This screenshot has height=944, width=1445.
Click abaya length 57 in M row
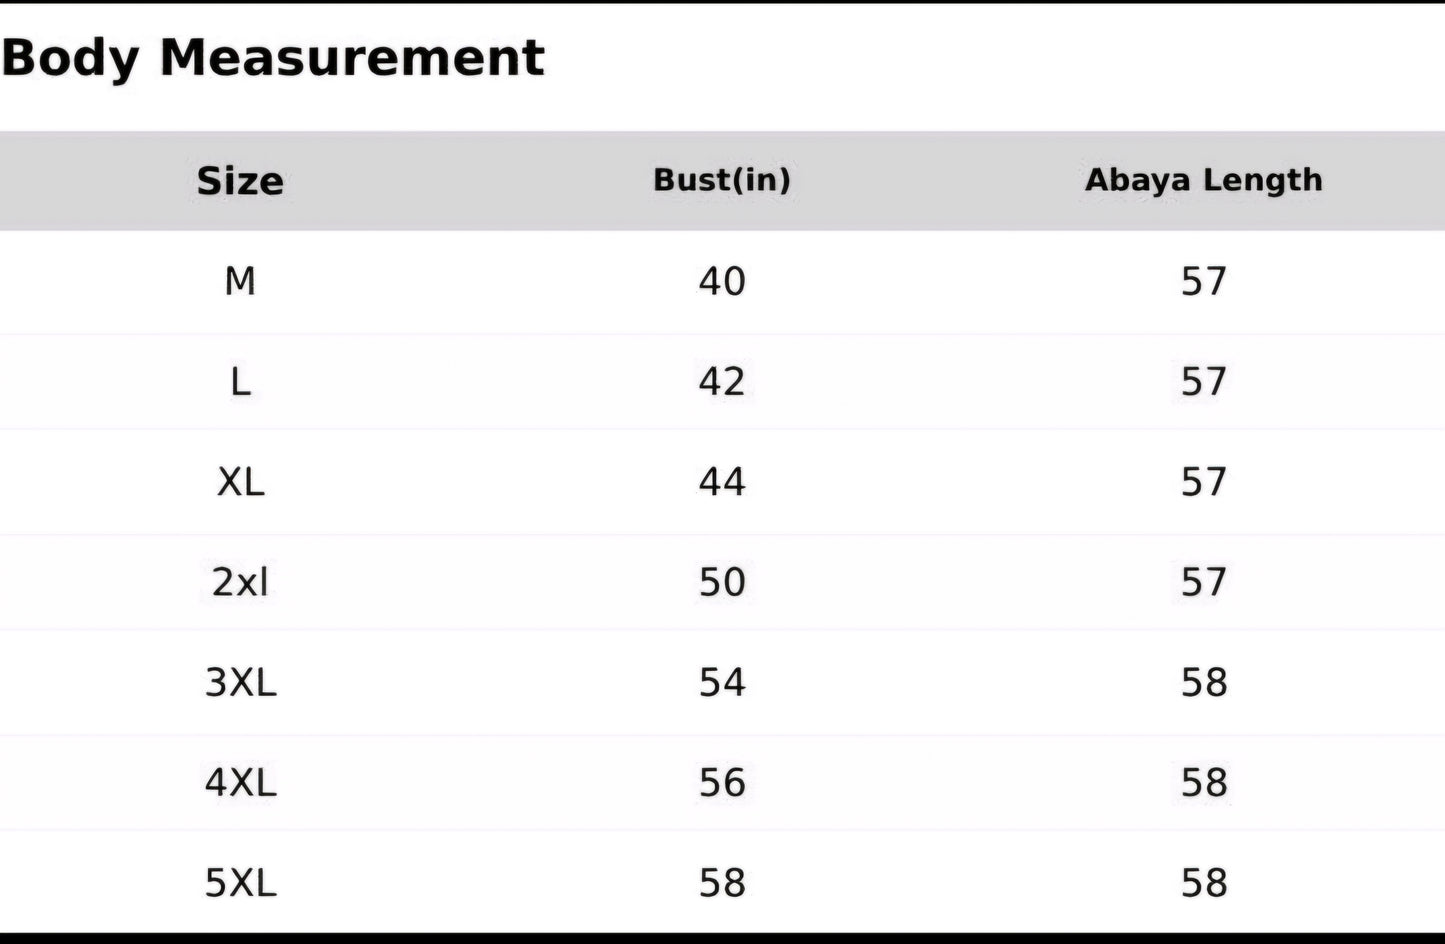(1203, 281)
